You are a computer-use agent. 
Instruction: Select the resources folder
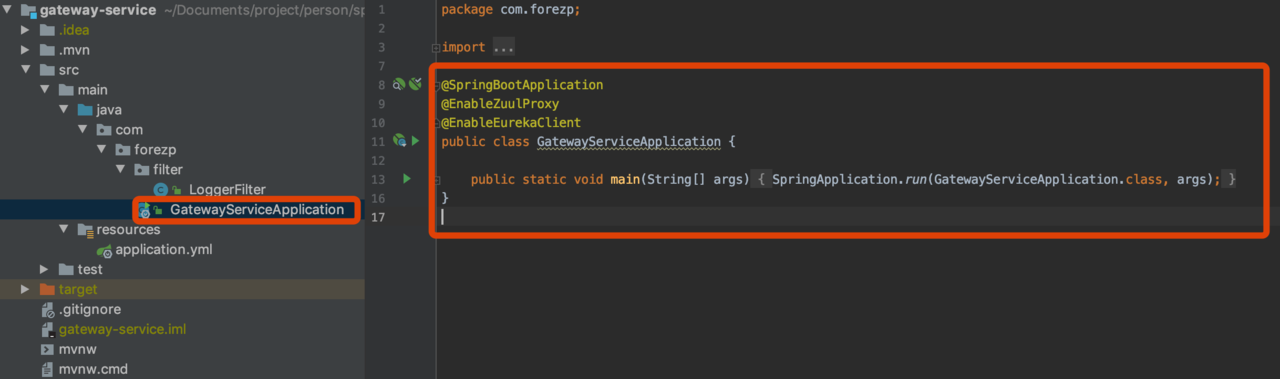pos(128,230)
